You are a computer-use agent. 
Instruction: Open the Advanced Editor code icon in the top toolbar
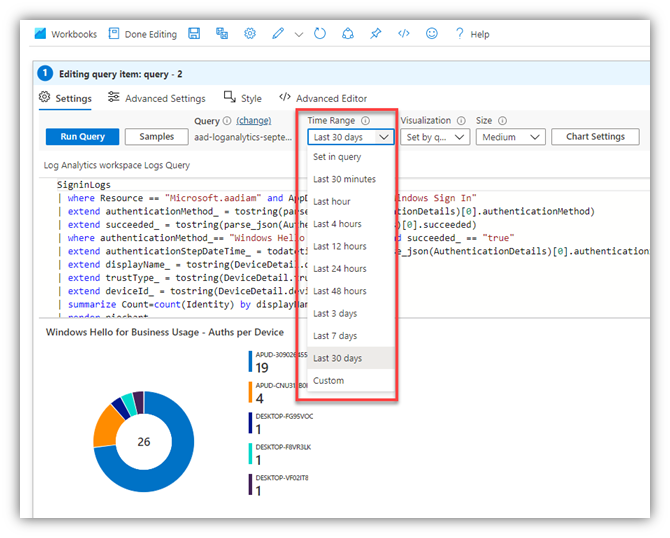tap(403, 33)
